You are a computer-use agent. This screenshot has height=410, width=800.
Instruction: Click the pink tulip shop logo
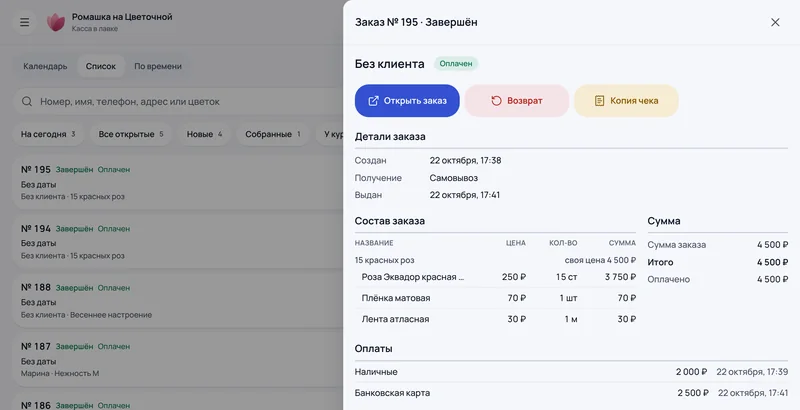[x=56, y=22]
